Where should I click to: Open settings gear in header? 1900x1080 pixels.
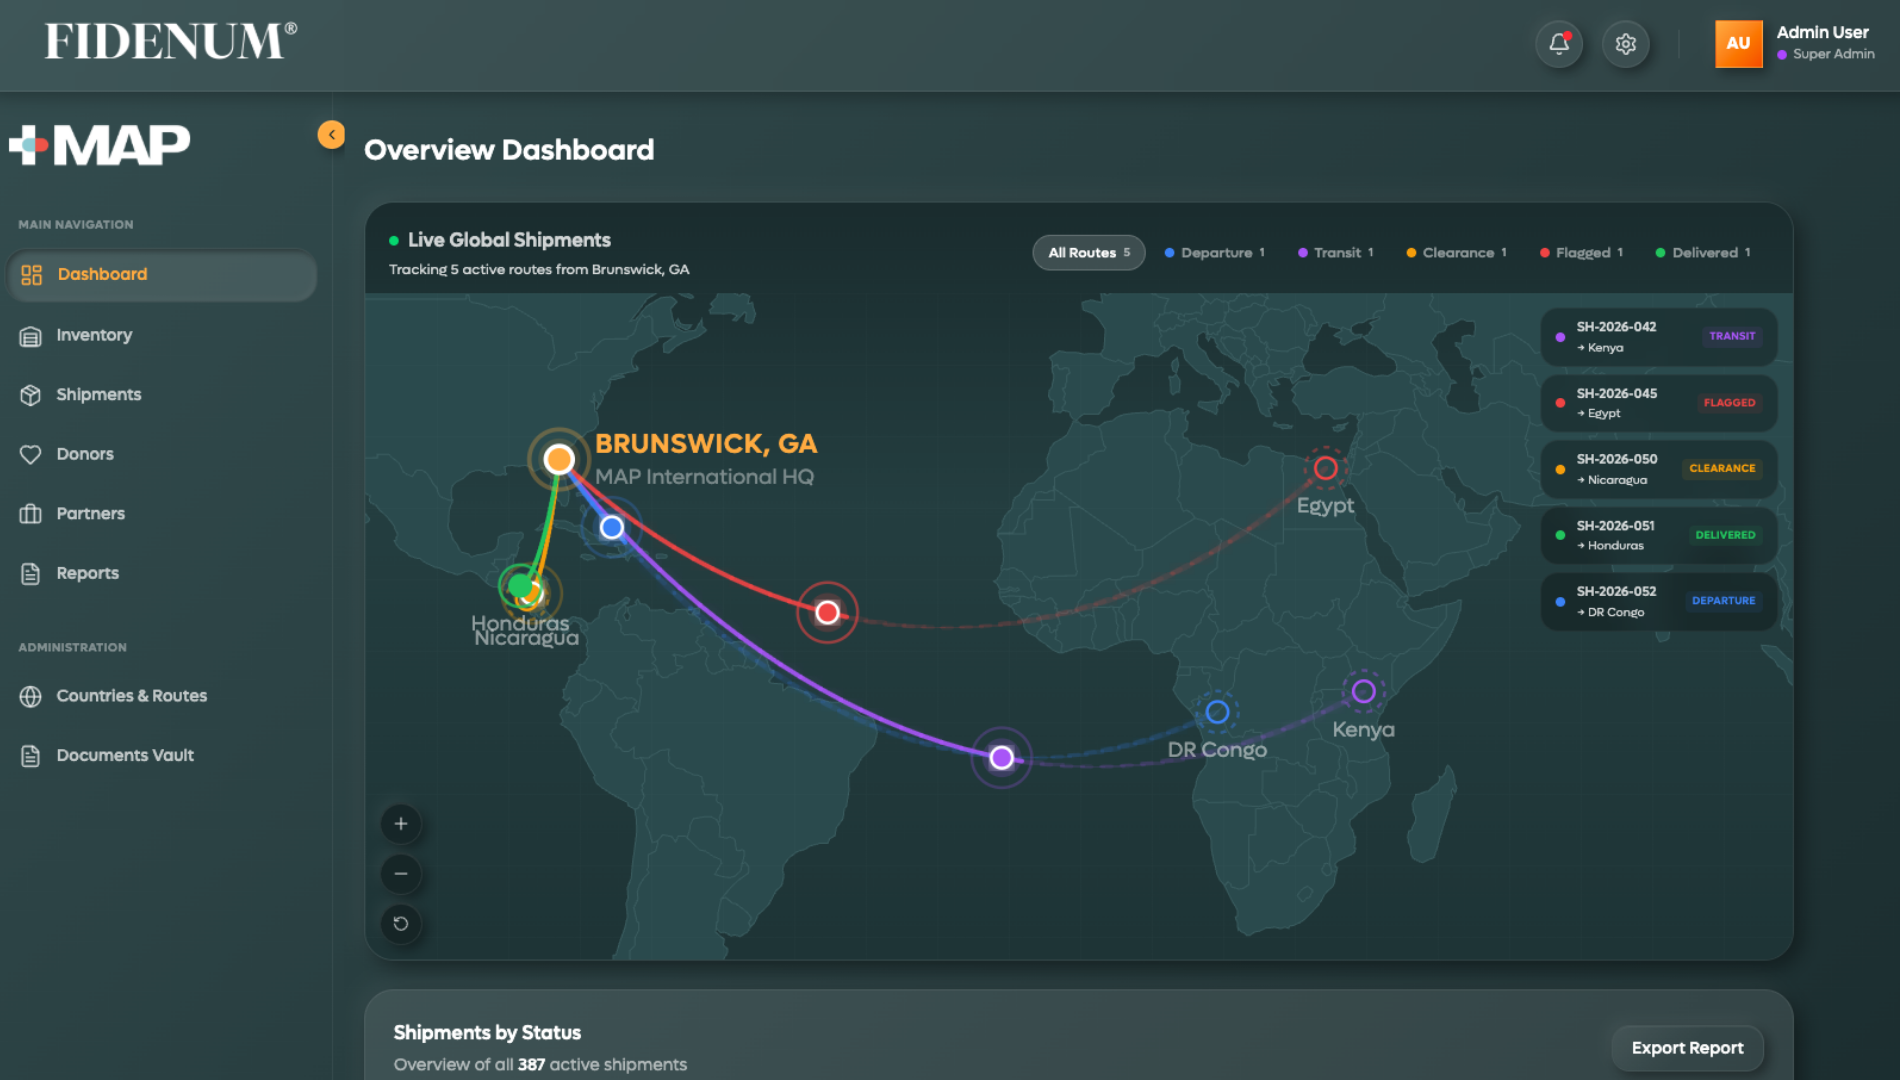tap(1625, 44)
